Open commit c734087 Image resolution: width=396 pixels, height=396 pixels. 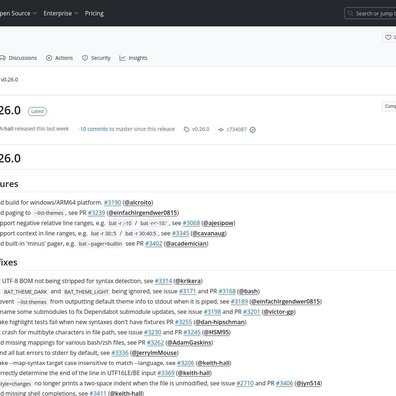237,129
